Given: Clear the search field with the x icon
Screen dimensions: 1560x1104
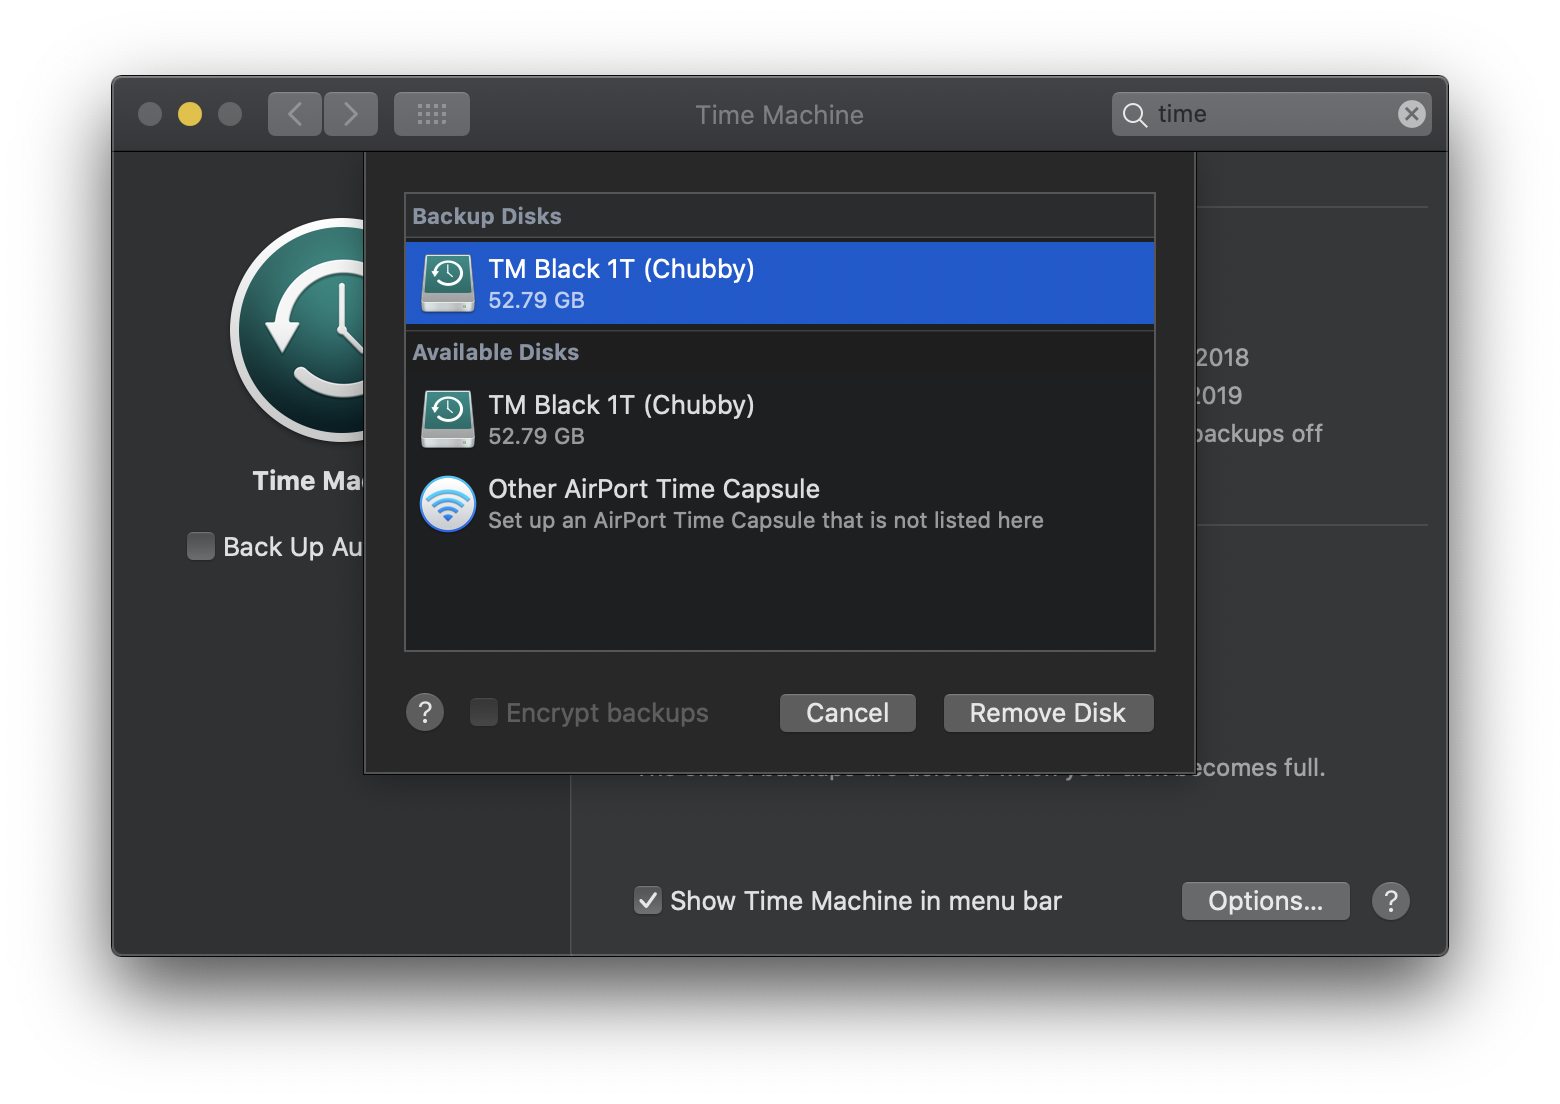Looking at the screenshot, I should click(1411, 113).
